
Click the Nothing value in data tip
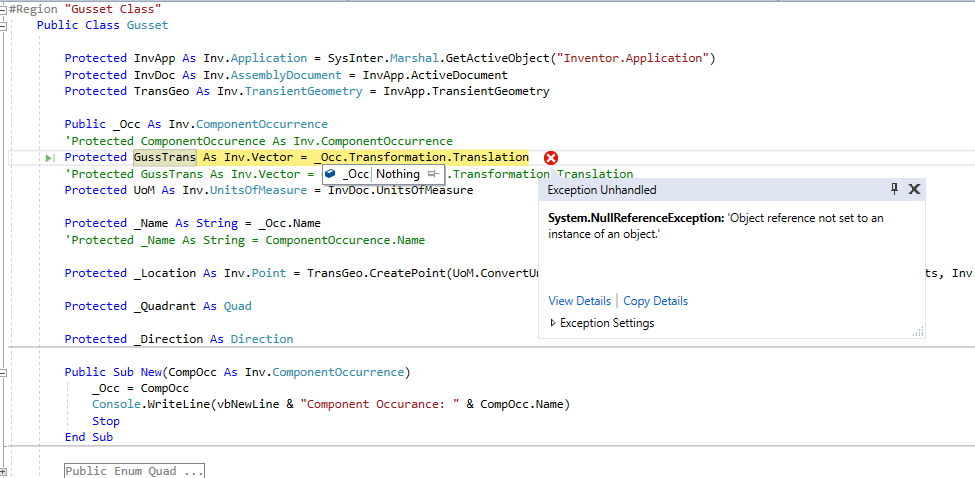pyautogui.click(x=398, y=174)
